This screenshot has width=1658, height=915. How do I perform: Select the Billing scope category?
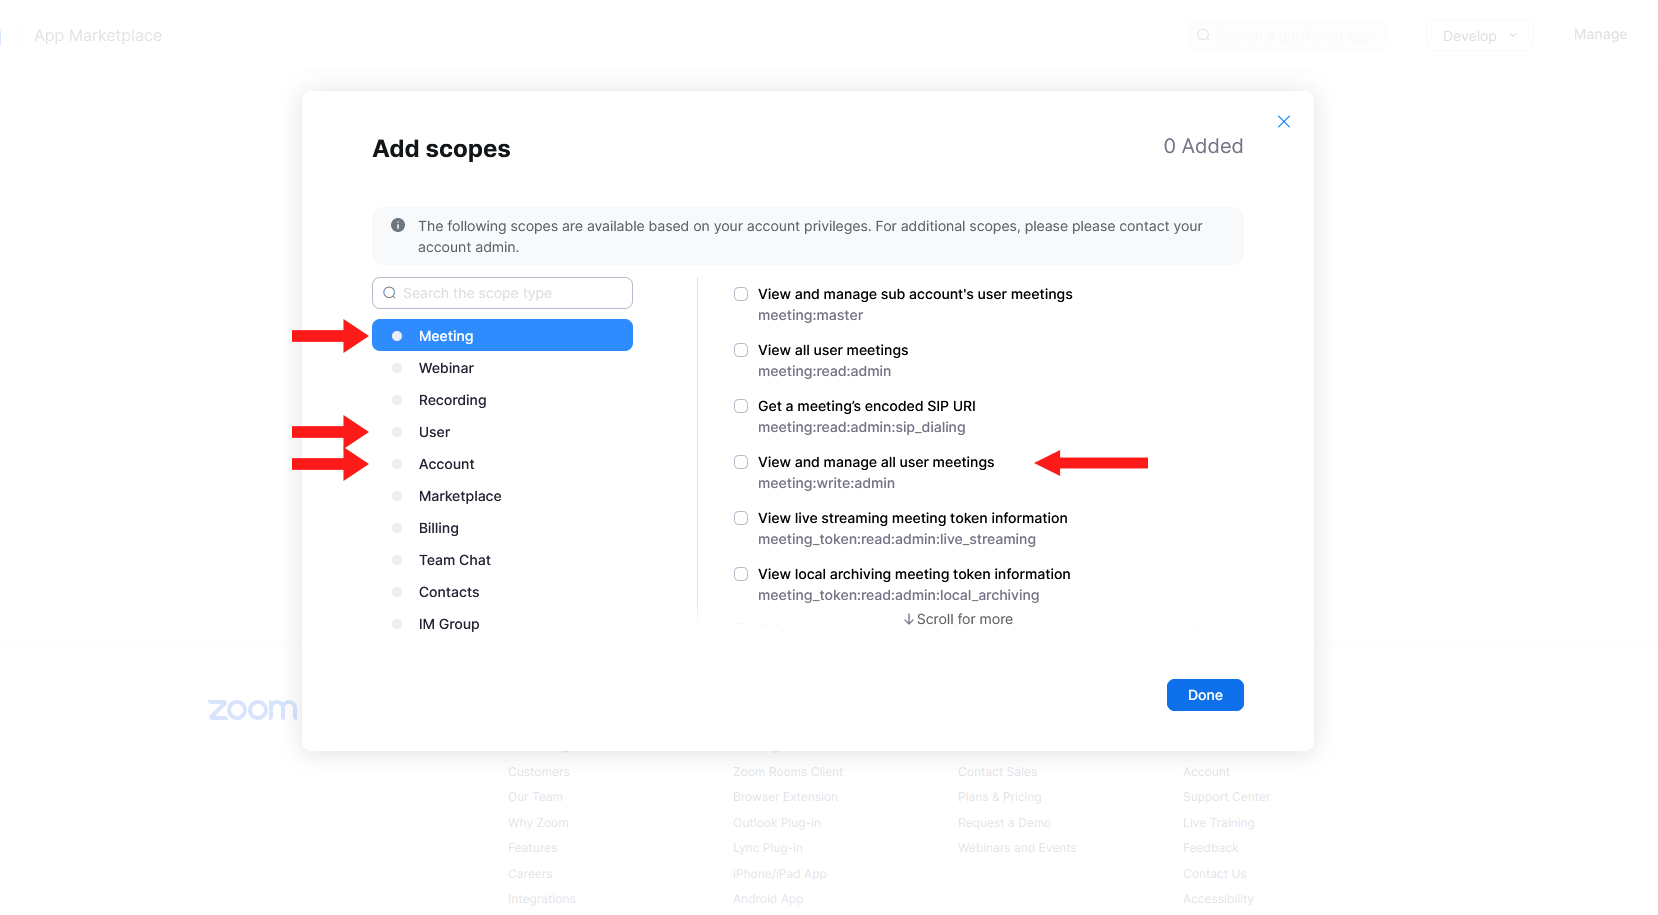502,528
